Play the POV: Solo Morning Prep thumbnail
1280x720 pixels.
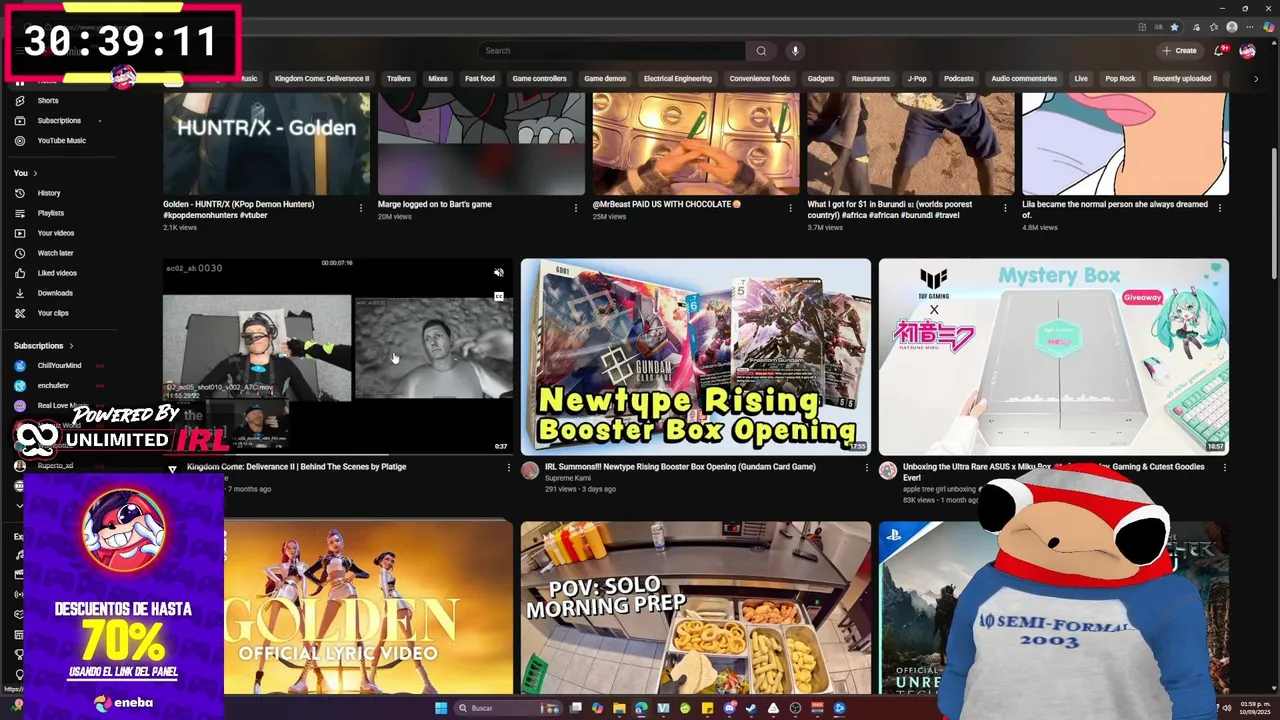pyautogui.click(x=695, y=608)
